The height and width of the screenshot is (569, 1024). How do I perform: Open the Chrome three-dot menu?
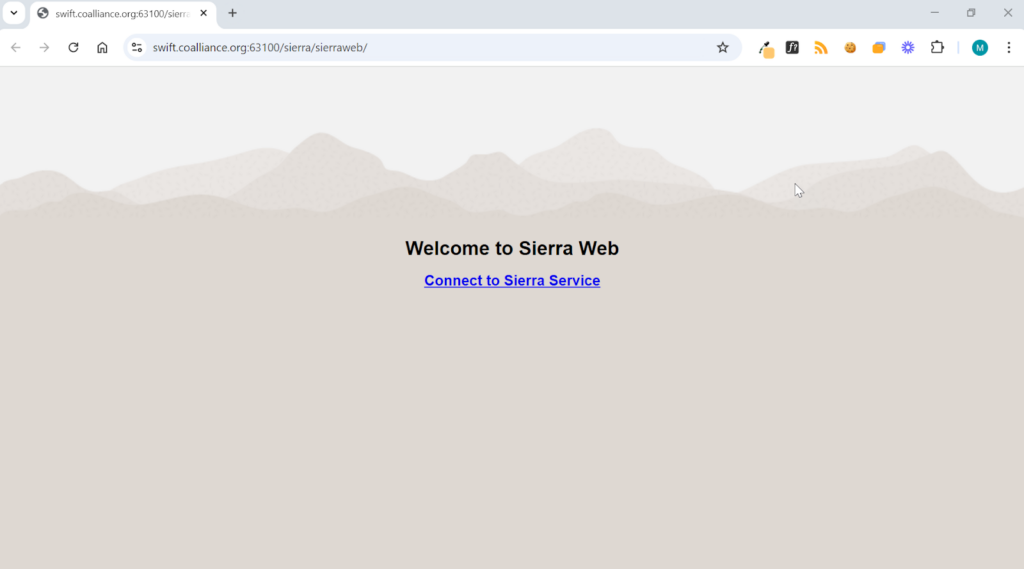[x=1009, y=48]
